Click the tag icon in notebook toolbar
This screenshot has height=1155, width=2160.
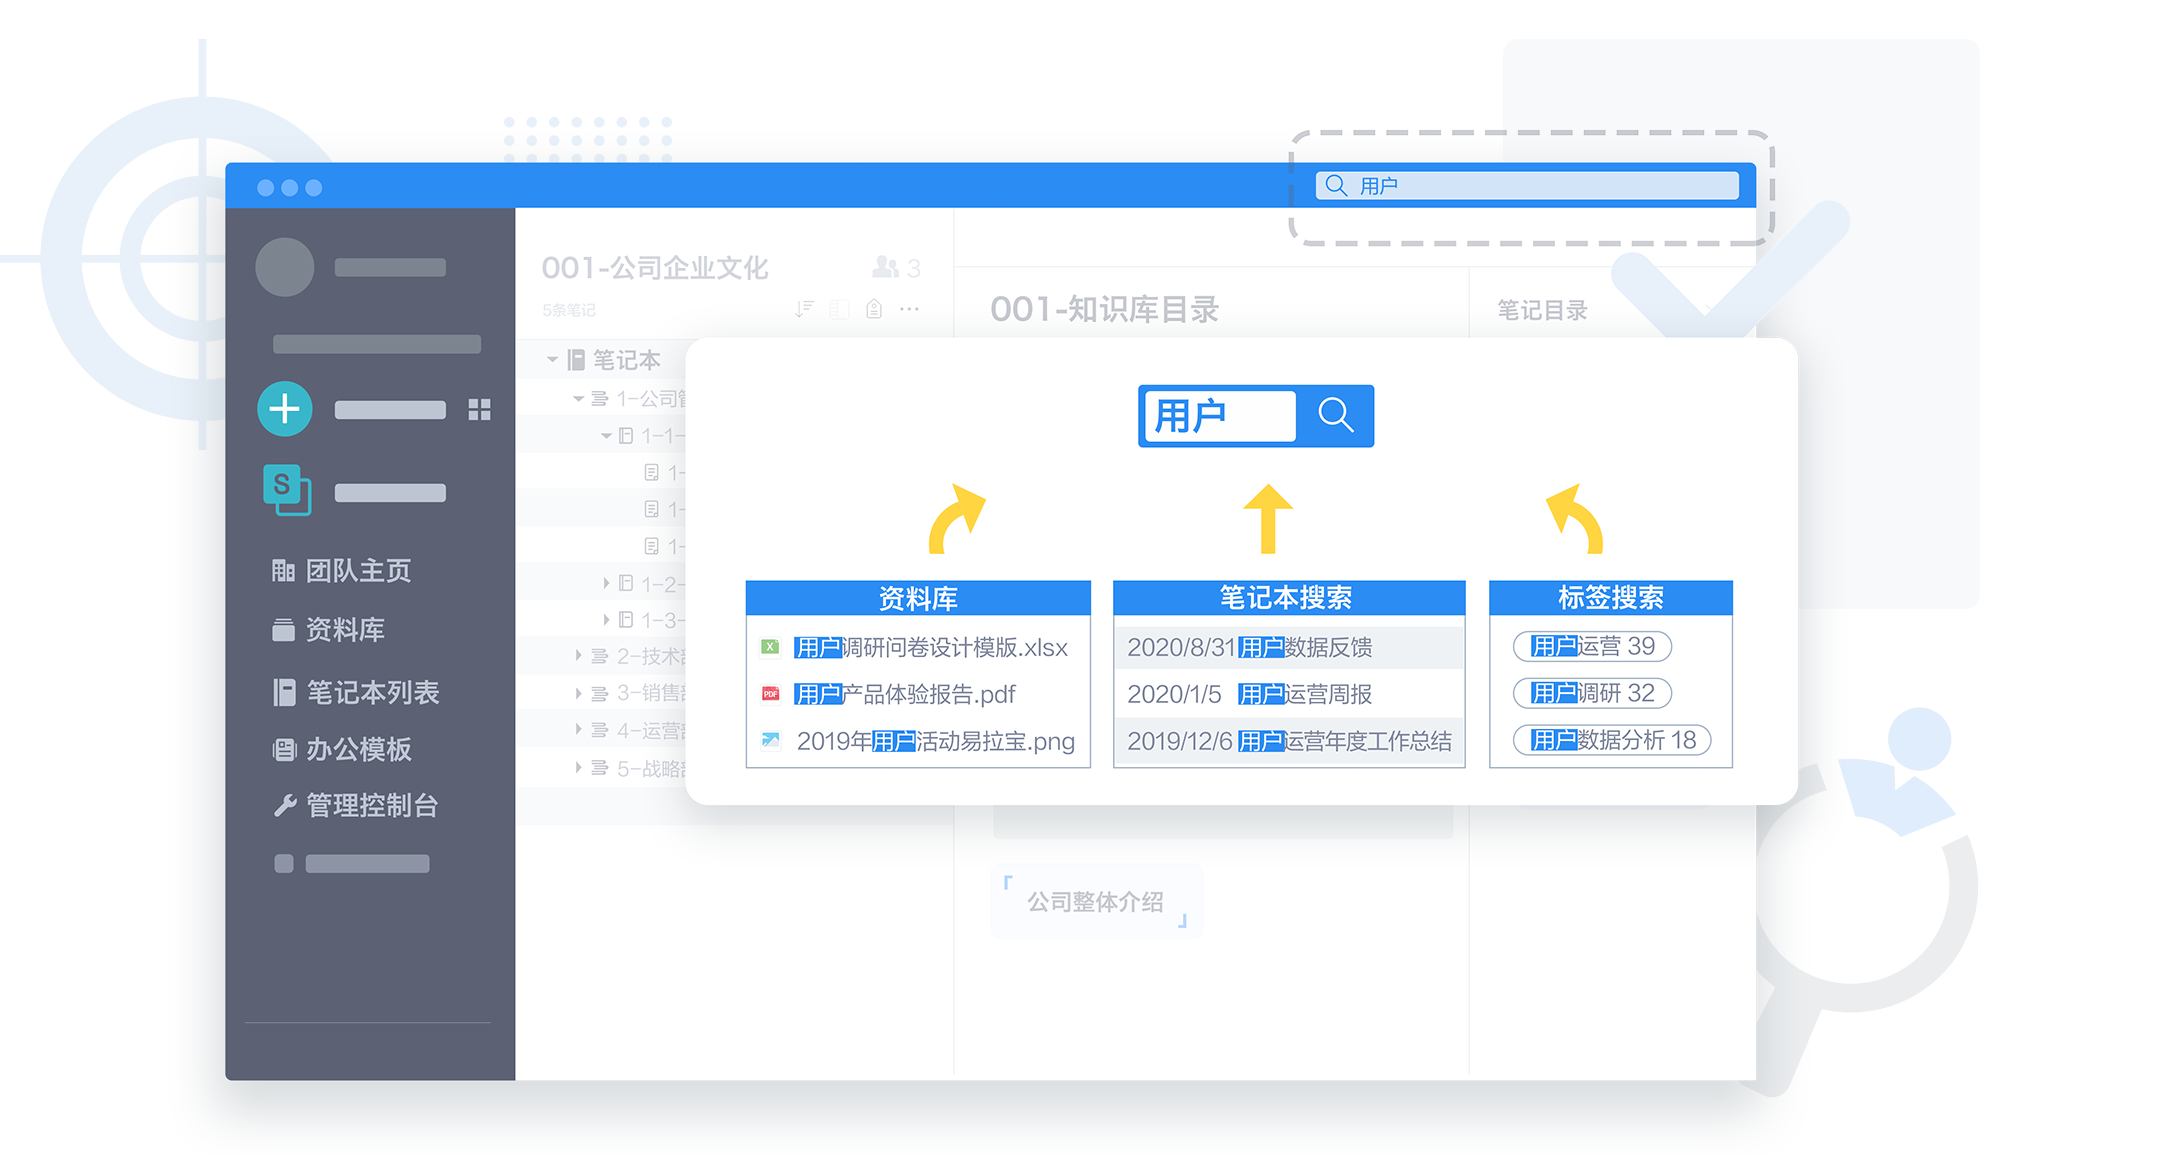coord(874,309)
